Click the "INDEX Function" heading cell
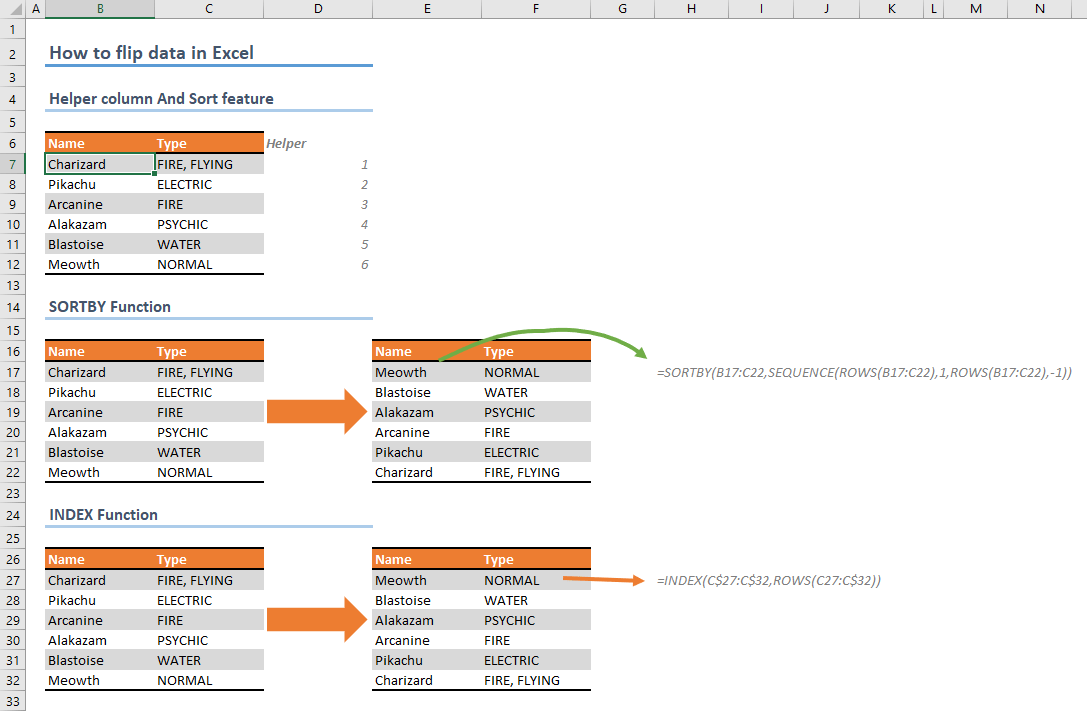Screen dimensions: 1087x711 click(103, 514)
